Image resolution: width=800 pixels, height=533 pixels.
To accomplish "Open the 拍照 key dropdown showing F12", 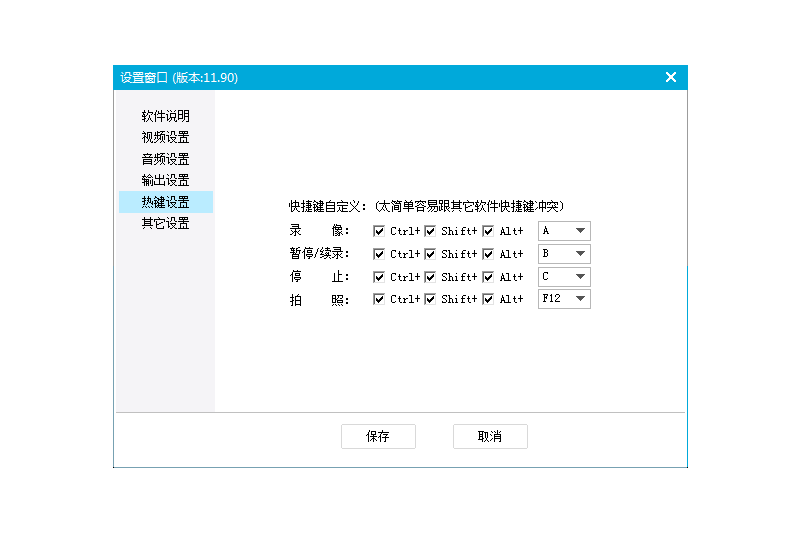I will tap(564, 299).
